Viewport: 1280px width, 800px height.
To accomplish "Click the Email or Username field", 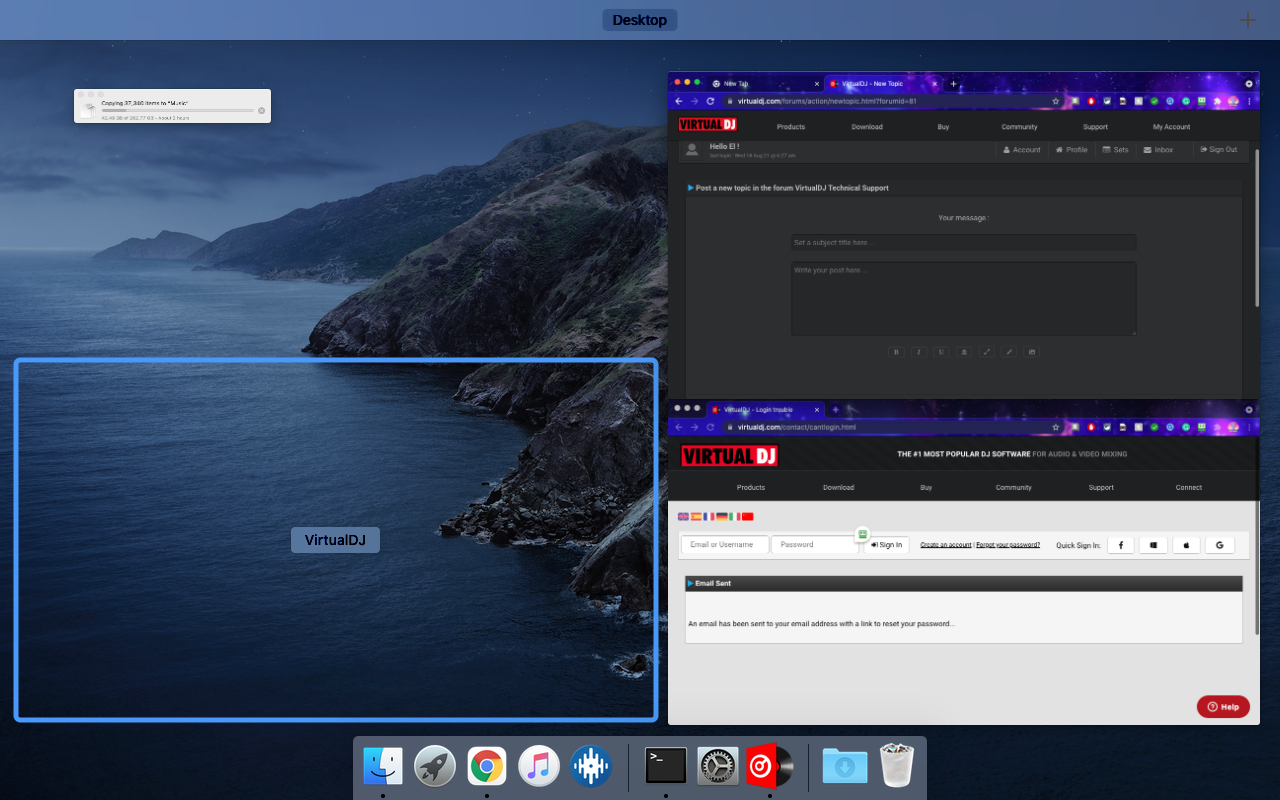I will tap(725, 545).
